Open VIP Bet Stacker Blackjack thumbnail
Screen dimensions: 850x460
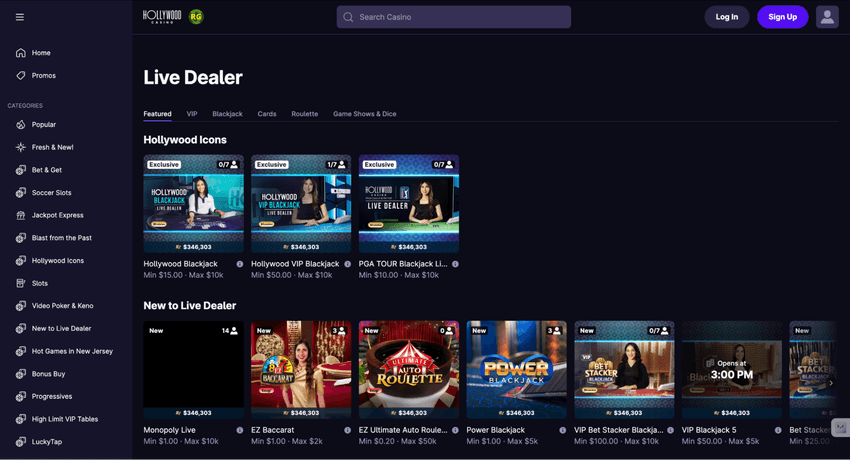(x=624, y=370)
